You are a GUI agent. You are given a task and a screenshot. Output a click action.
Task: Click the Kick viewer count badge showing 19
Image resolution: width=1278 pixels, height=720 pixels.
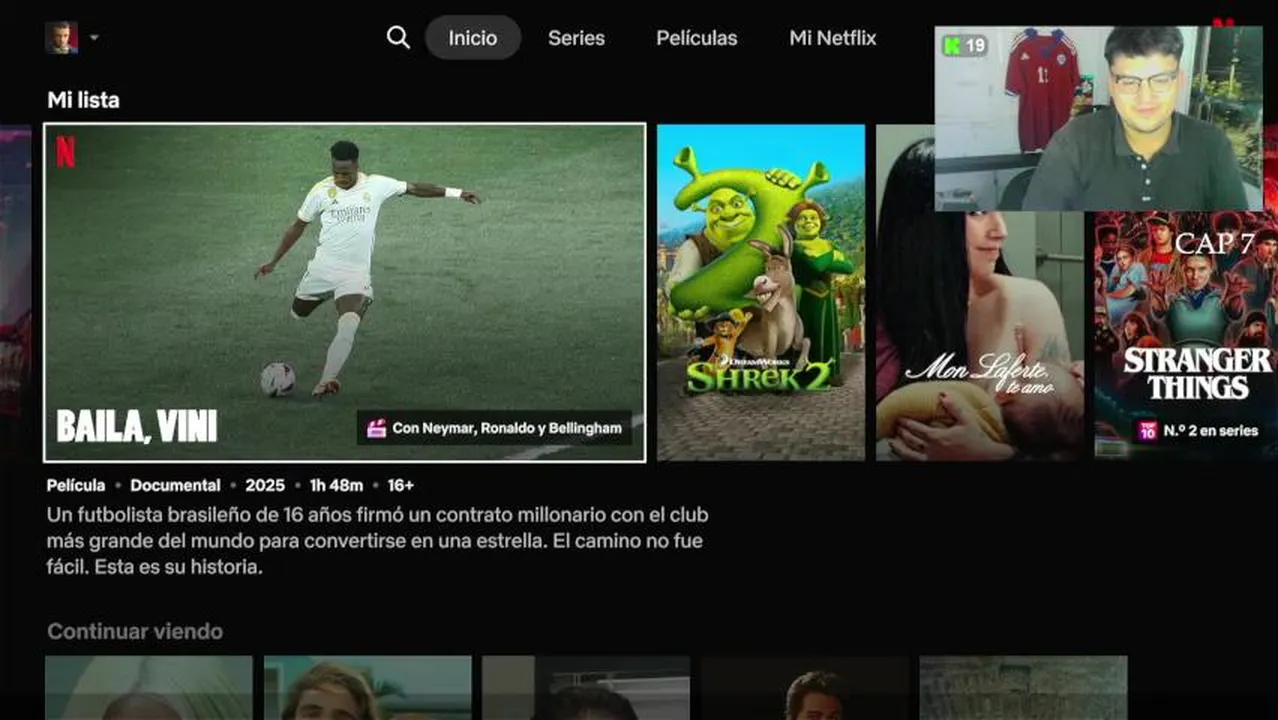point(965,45)
